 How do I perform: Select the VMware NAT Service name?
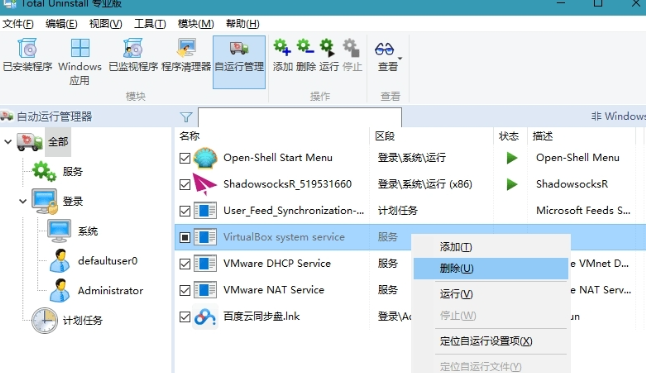(x=274, y=290)
